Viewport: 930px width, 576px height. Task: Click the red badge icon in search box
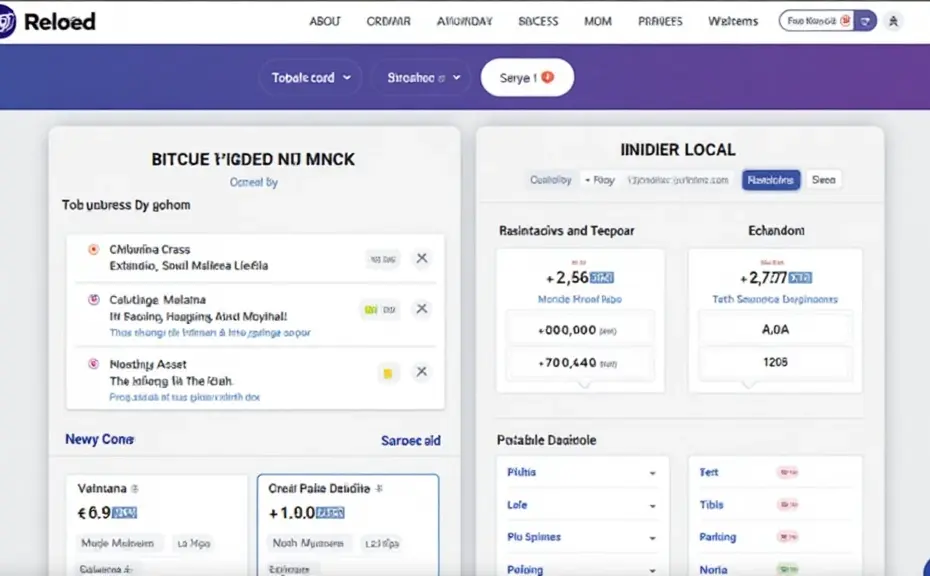846,21
